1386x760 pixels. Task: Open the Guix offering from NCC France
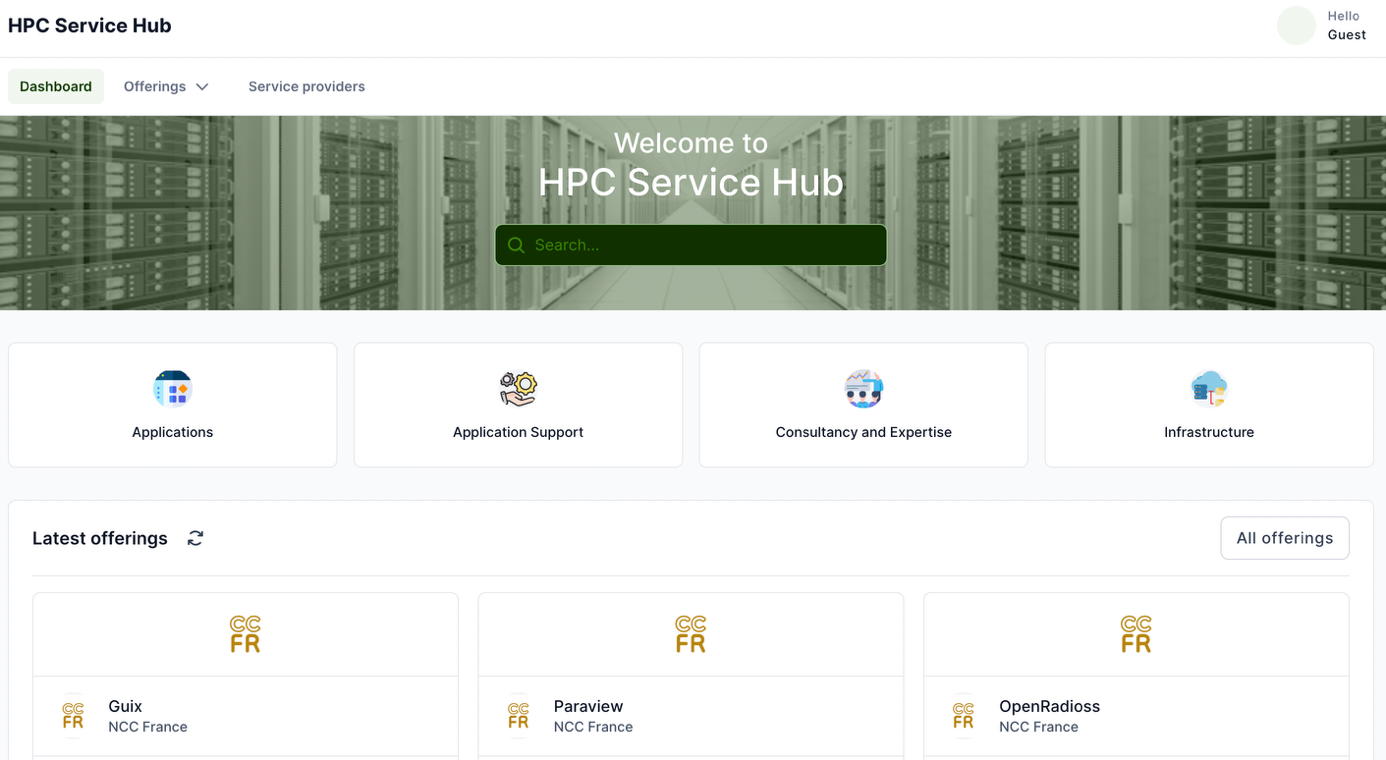click(125, 706)
